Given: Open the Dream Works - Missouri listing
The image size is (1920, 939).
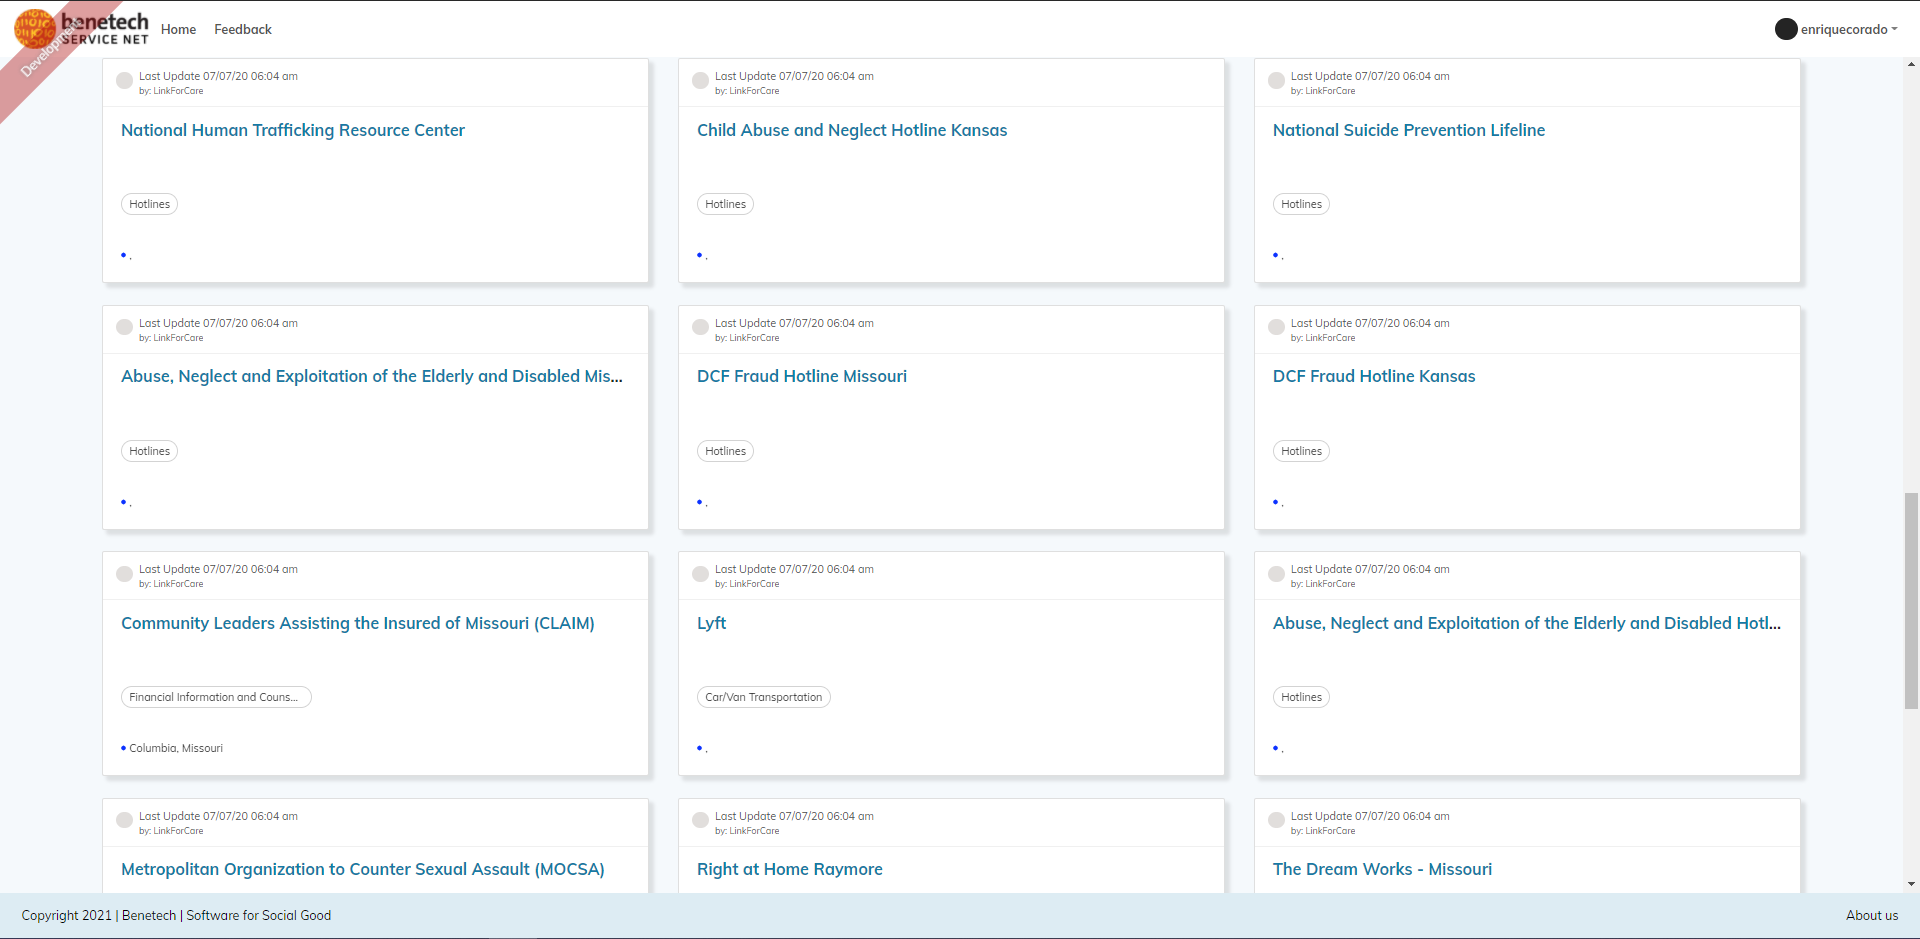Looking at the screenshot, I should coord(1381,869).
